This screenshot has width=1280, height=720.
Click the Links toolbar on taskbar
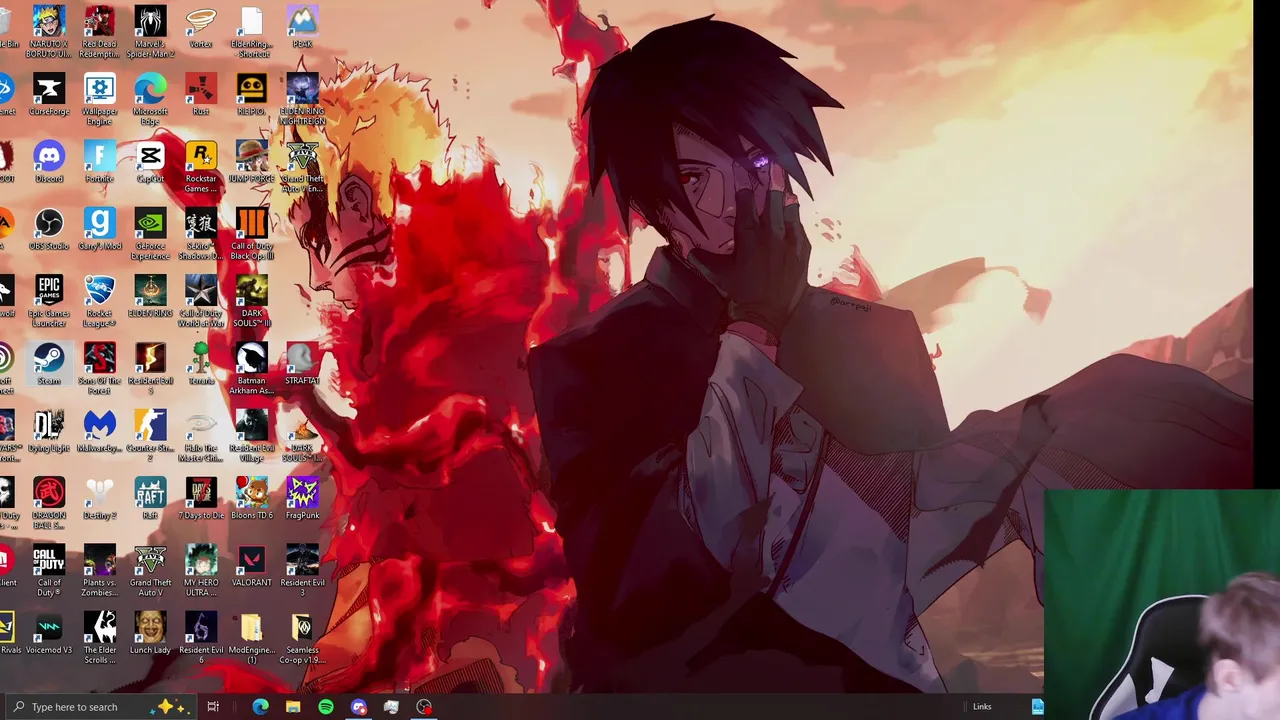[x=982, y=707]
